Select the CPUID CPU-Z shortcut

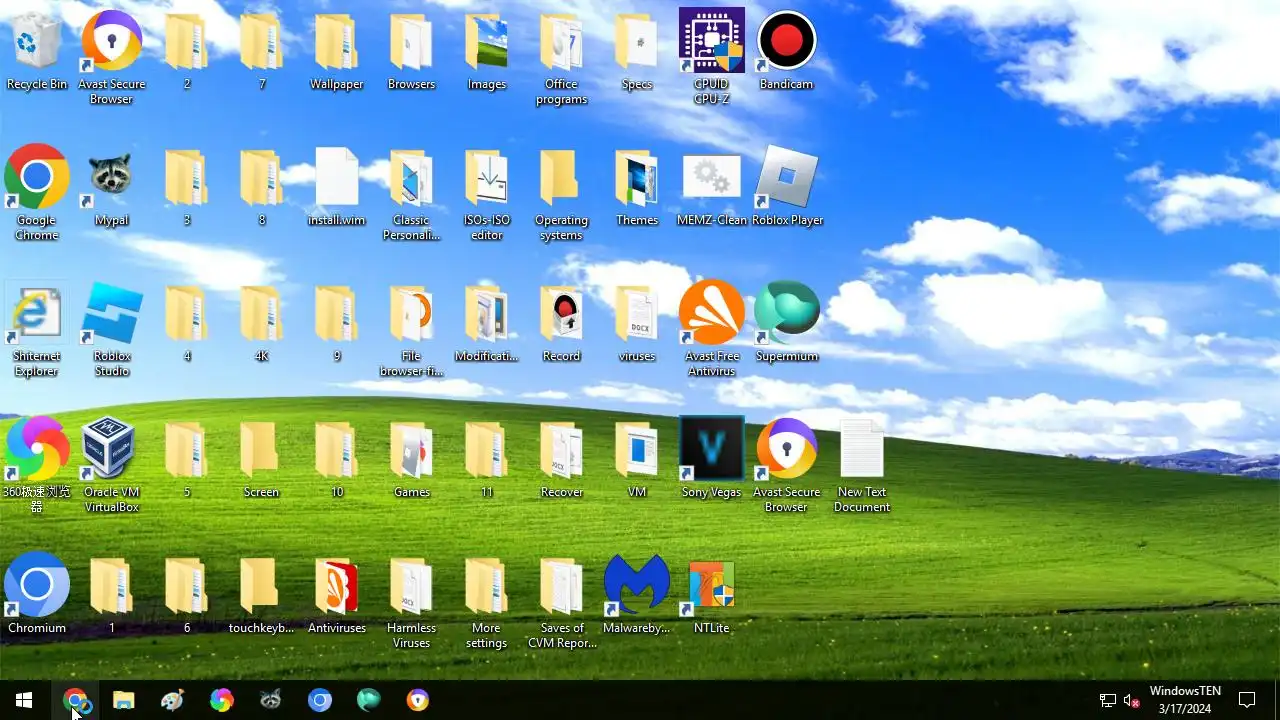coord(711,58)
